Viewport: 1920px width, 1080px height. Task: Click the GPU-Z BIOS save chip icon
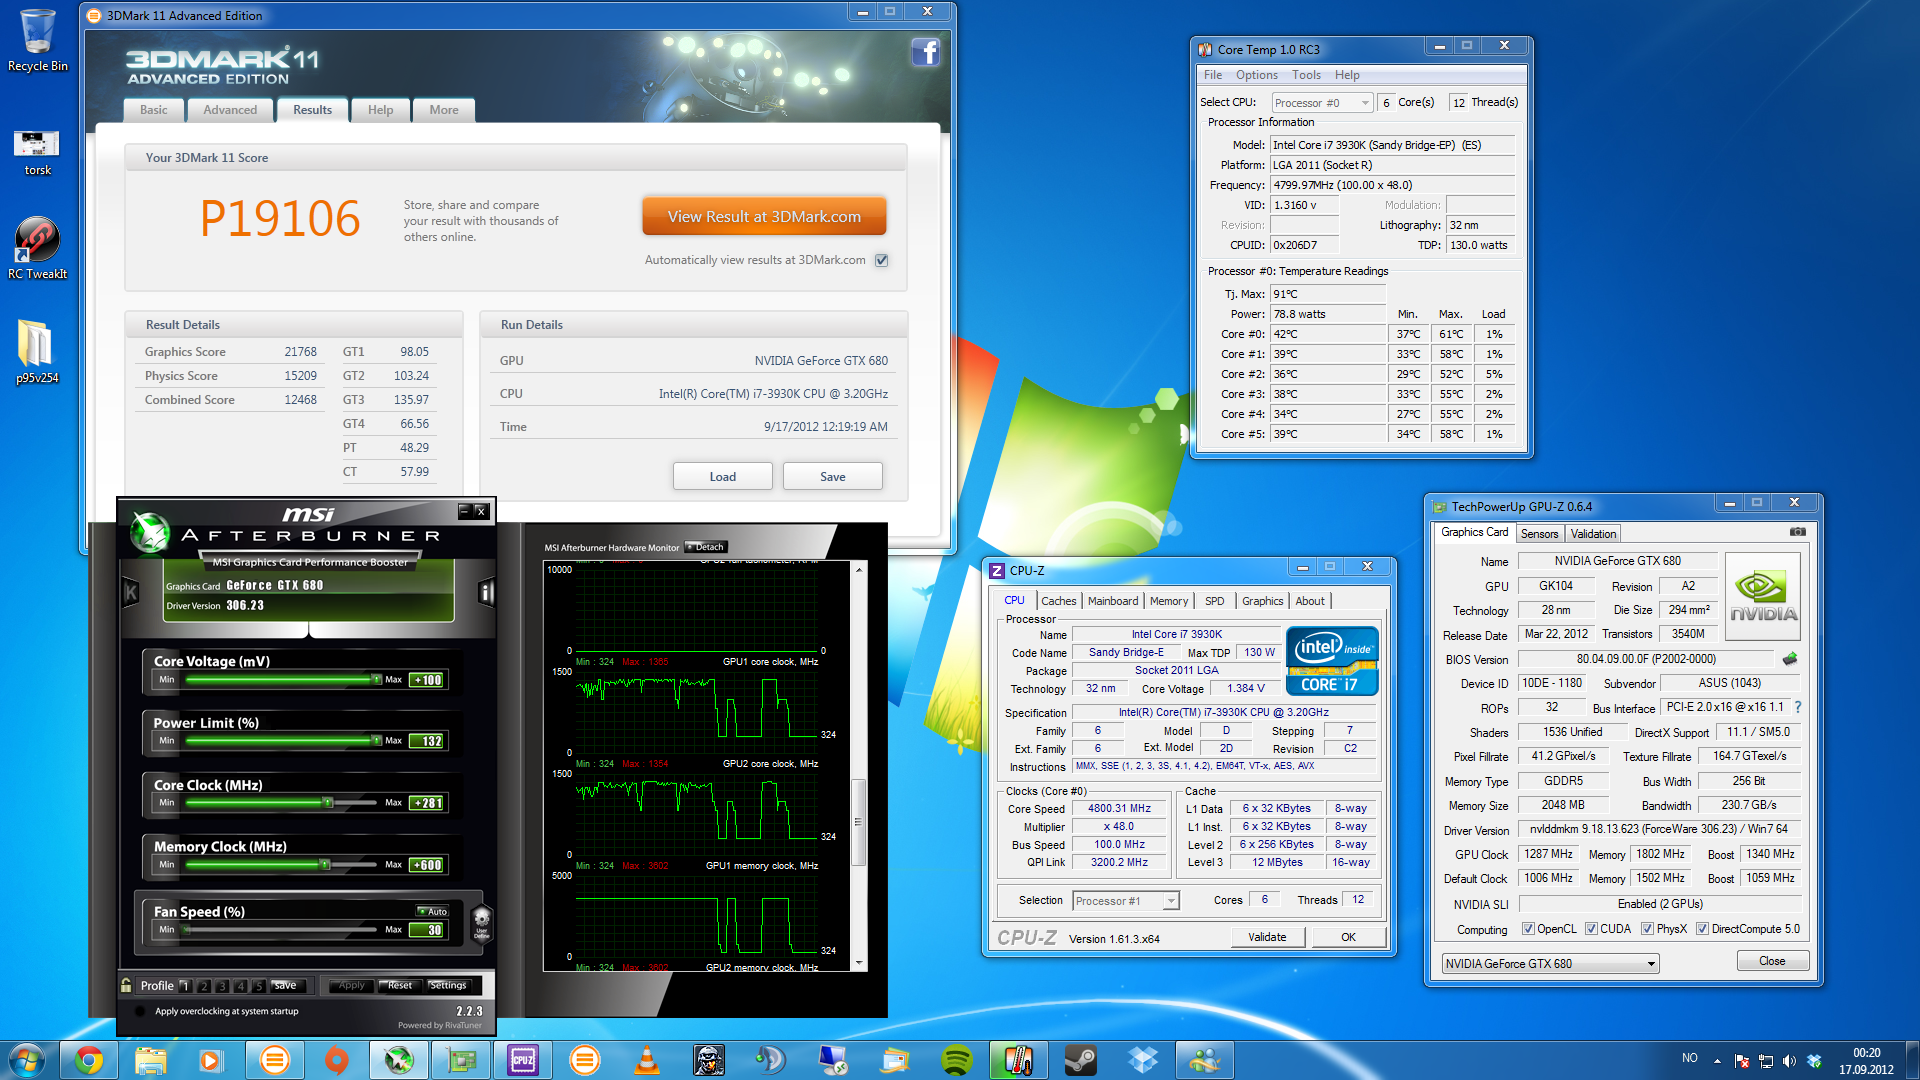tap(1790, 659)
